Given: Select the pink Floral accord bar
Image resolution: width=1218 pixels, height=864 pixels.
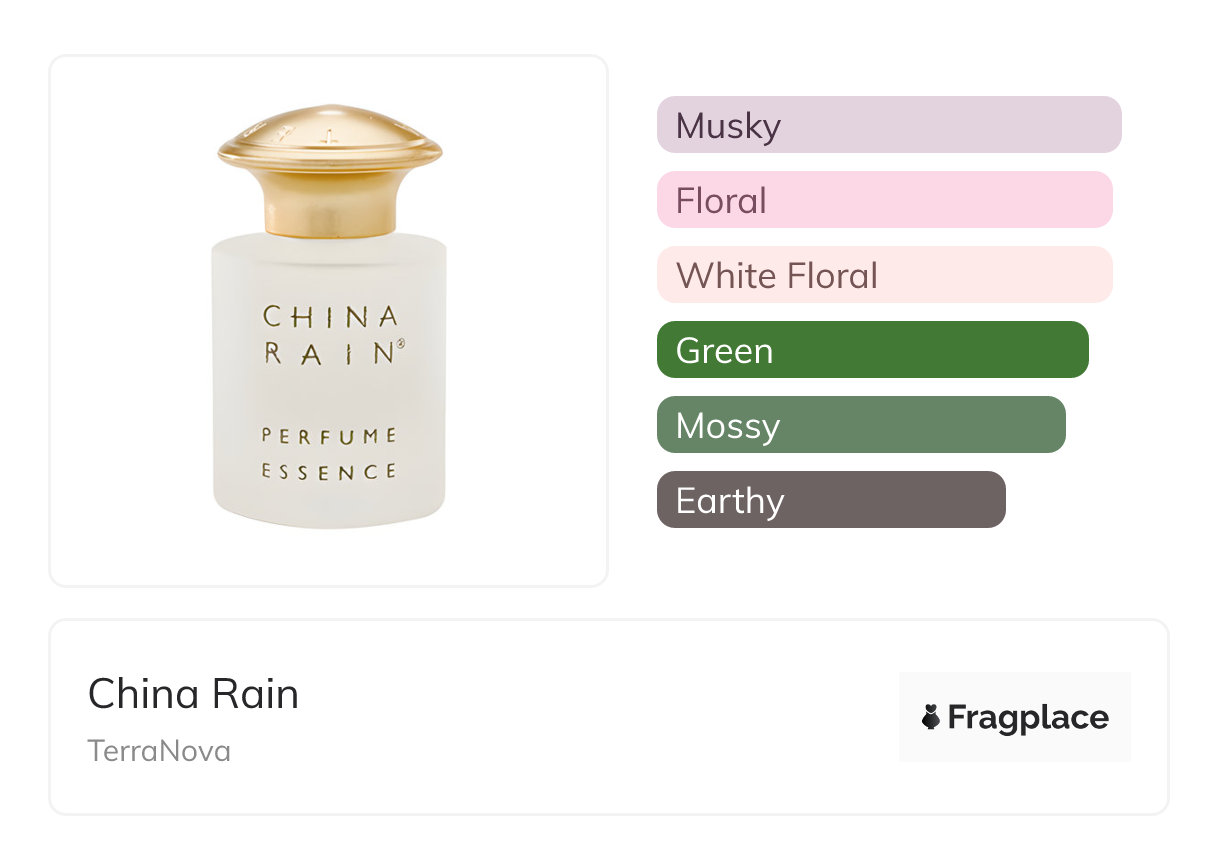Looking at the screenshot, I should 884,200.
